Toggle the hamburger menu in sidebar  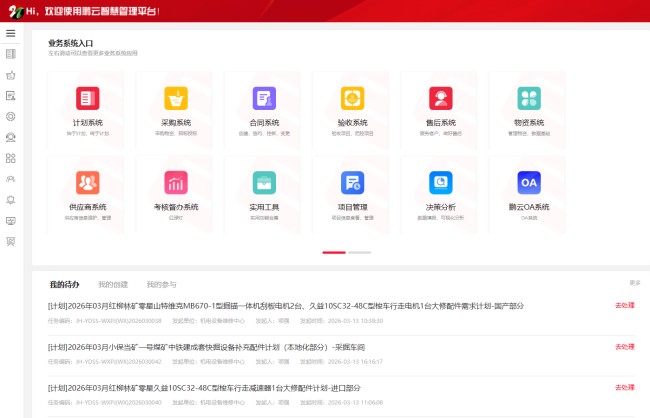[x=11, y=33]
